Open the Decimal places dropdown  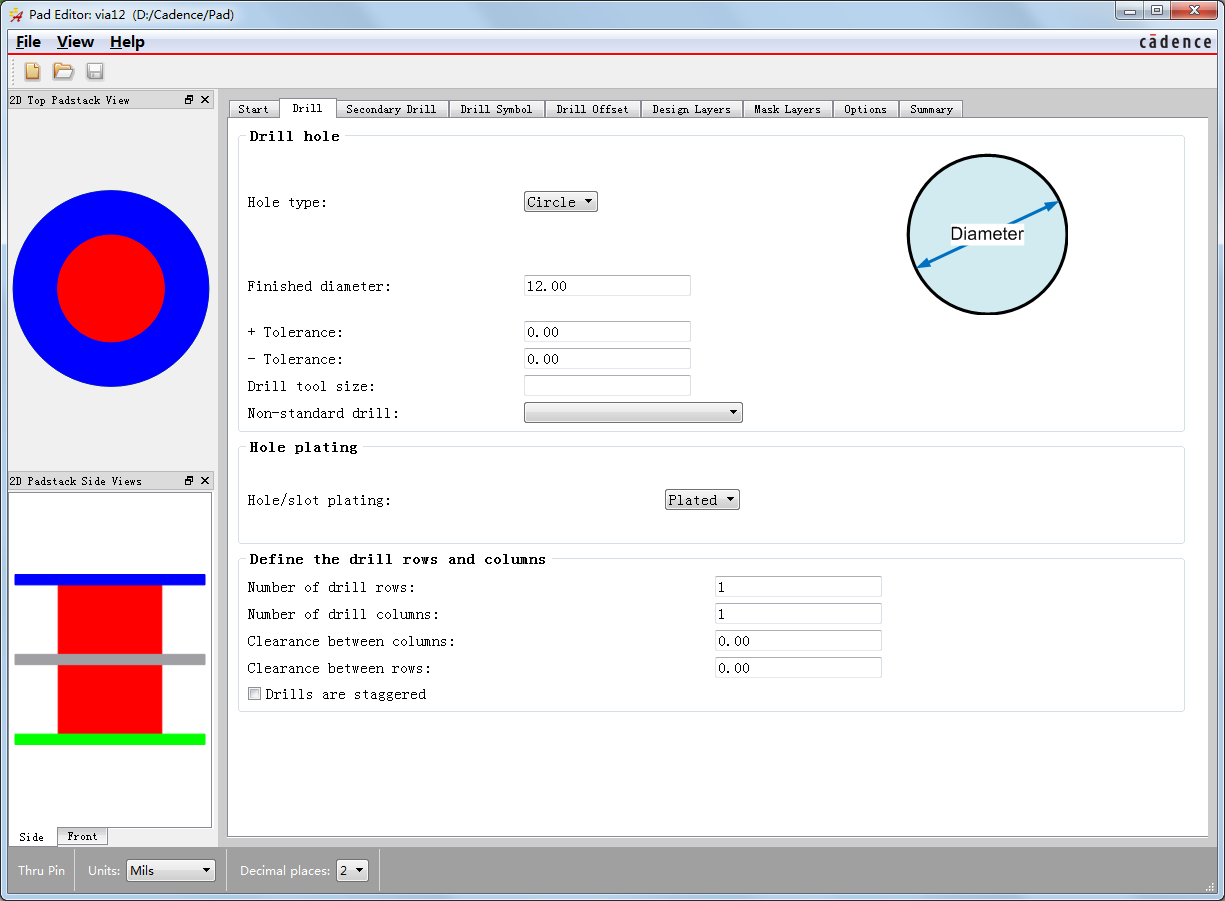pos(353,871)
